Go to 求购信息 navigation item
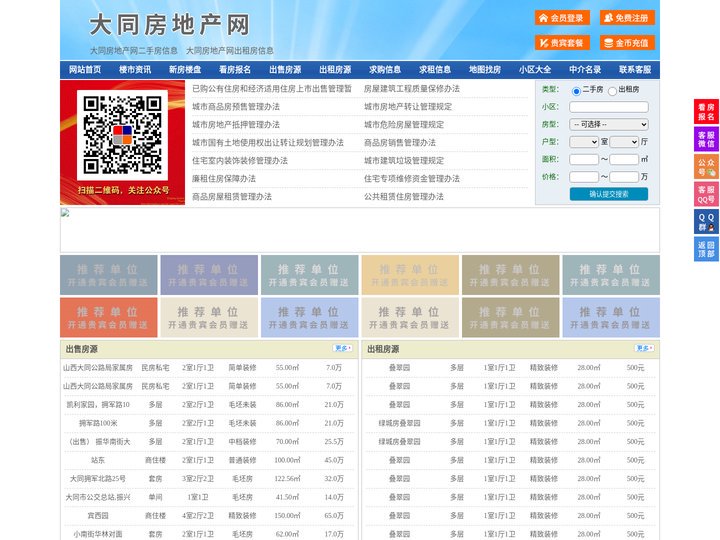720x540 pixels. pyautogui.click(x=385, y=70)
